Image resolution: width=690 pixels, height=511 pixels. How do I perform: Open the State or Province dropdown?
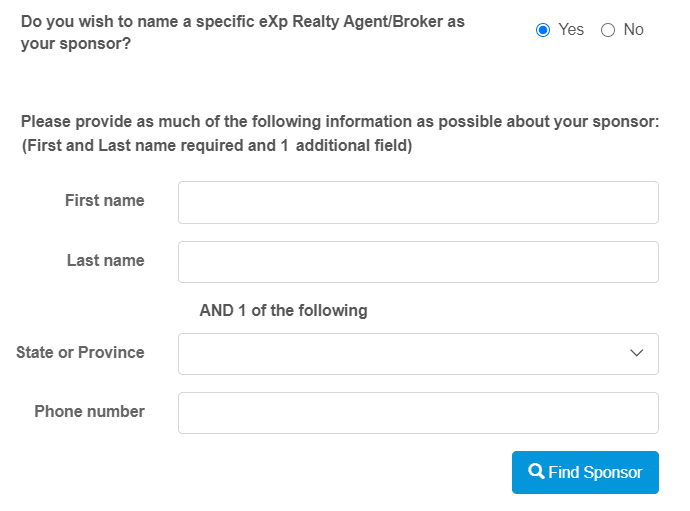coord(400,354)
